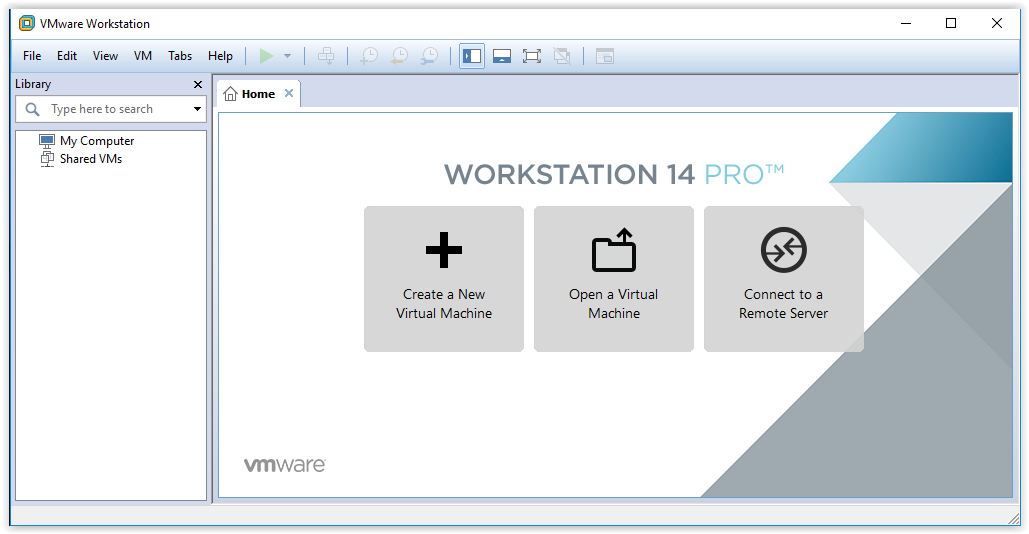
Task: Click the magnifier icon in Library search
Action: coord(32,109)
